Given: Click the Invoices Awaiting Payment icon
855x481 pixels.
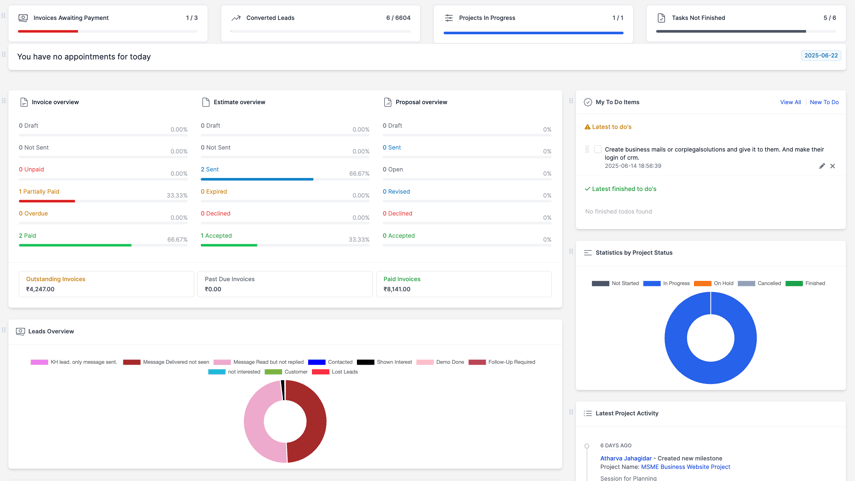Looking at the screenshot, I should pos(23,18).
